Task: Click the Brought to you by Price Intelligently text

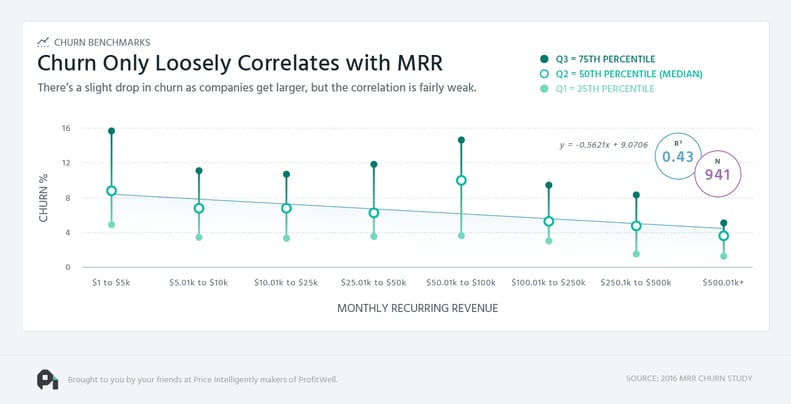Action: [203, 379]
